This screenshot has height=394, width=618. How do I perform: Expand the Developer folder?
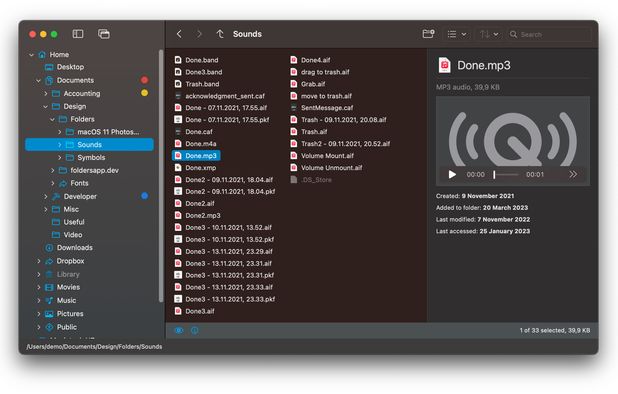pos(46,196)
